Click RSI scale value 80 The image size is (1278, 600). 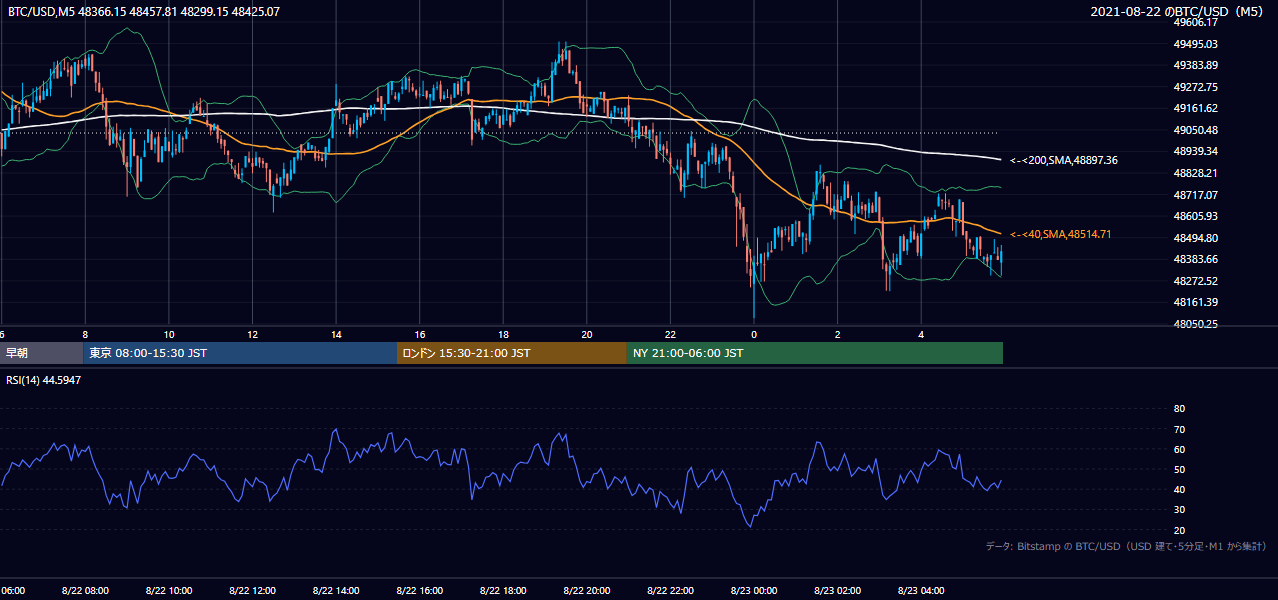[x=1179, y=409]
